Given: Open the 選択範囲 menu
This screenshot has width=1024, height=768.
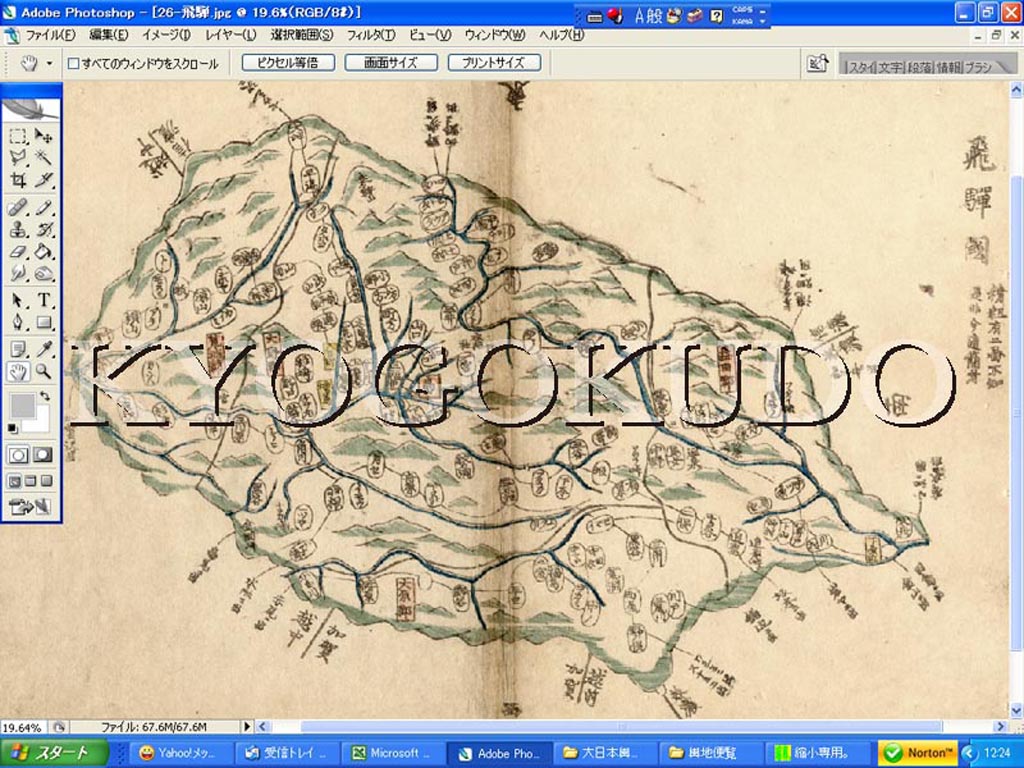Looking at the screenshot, I should (x=302, y=35).
